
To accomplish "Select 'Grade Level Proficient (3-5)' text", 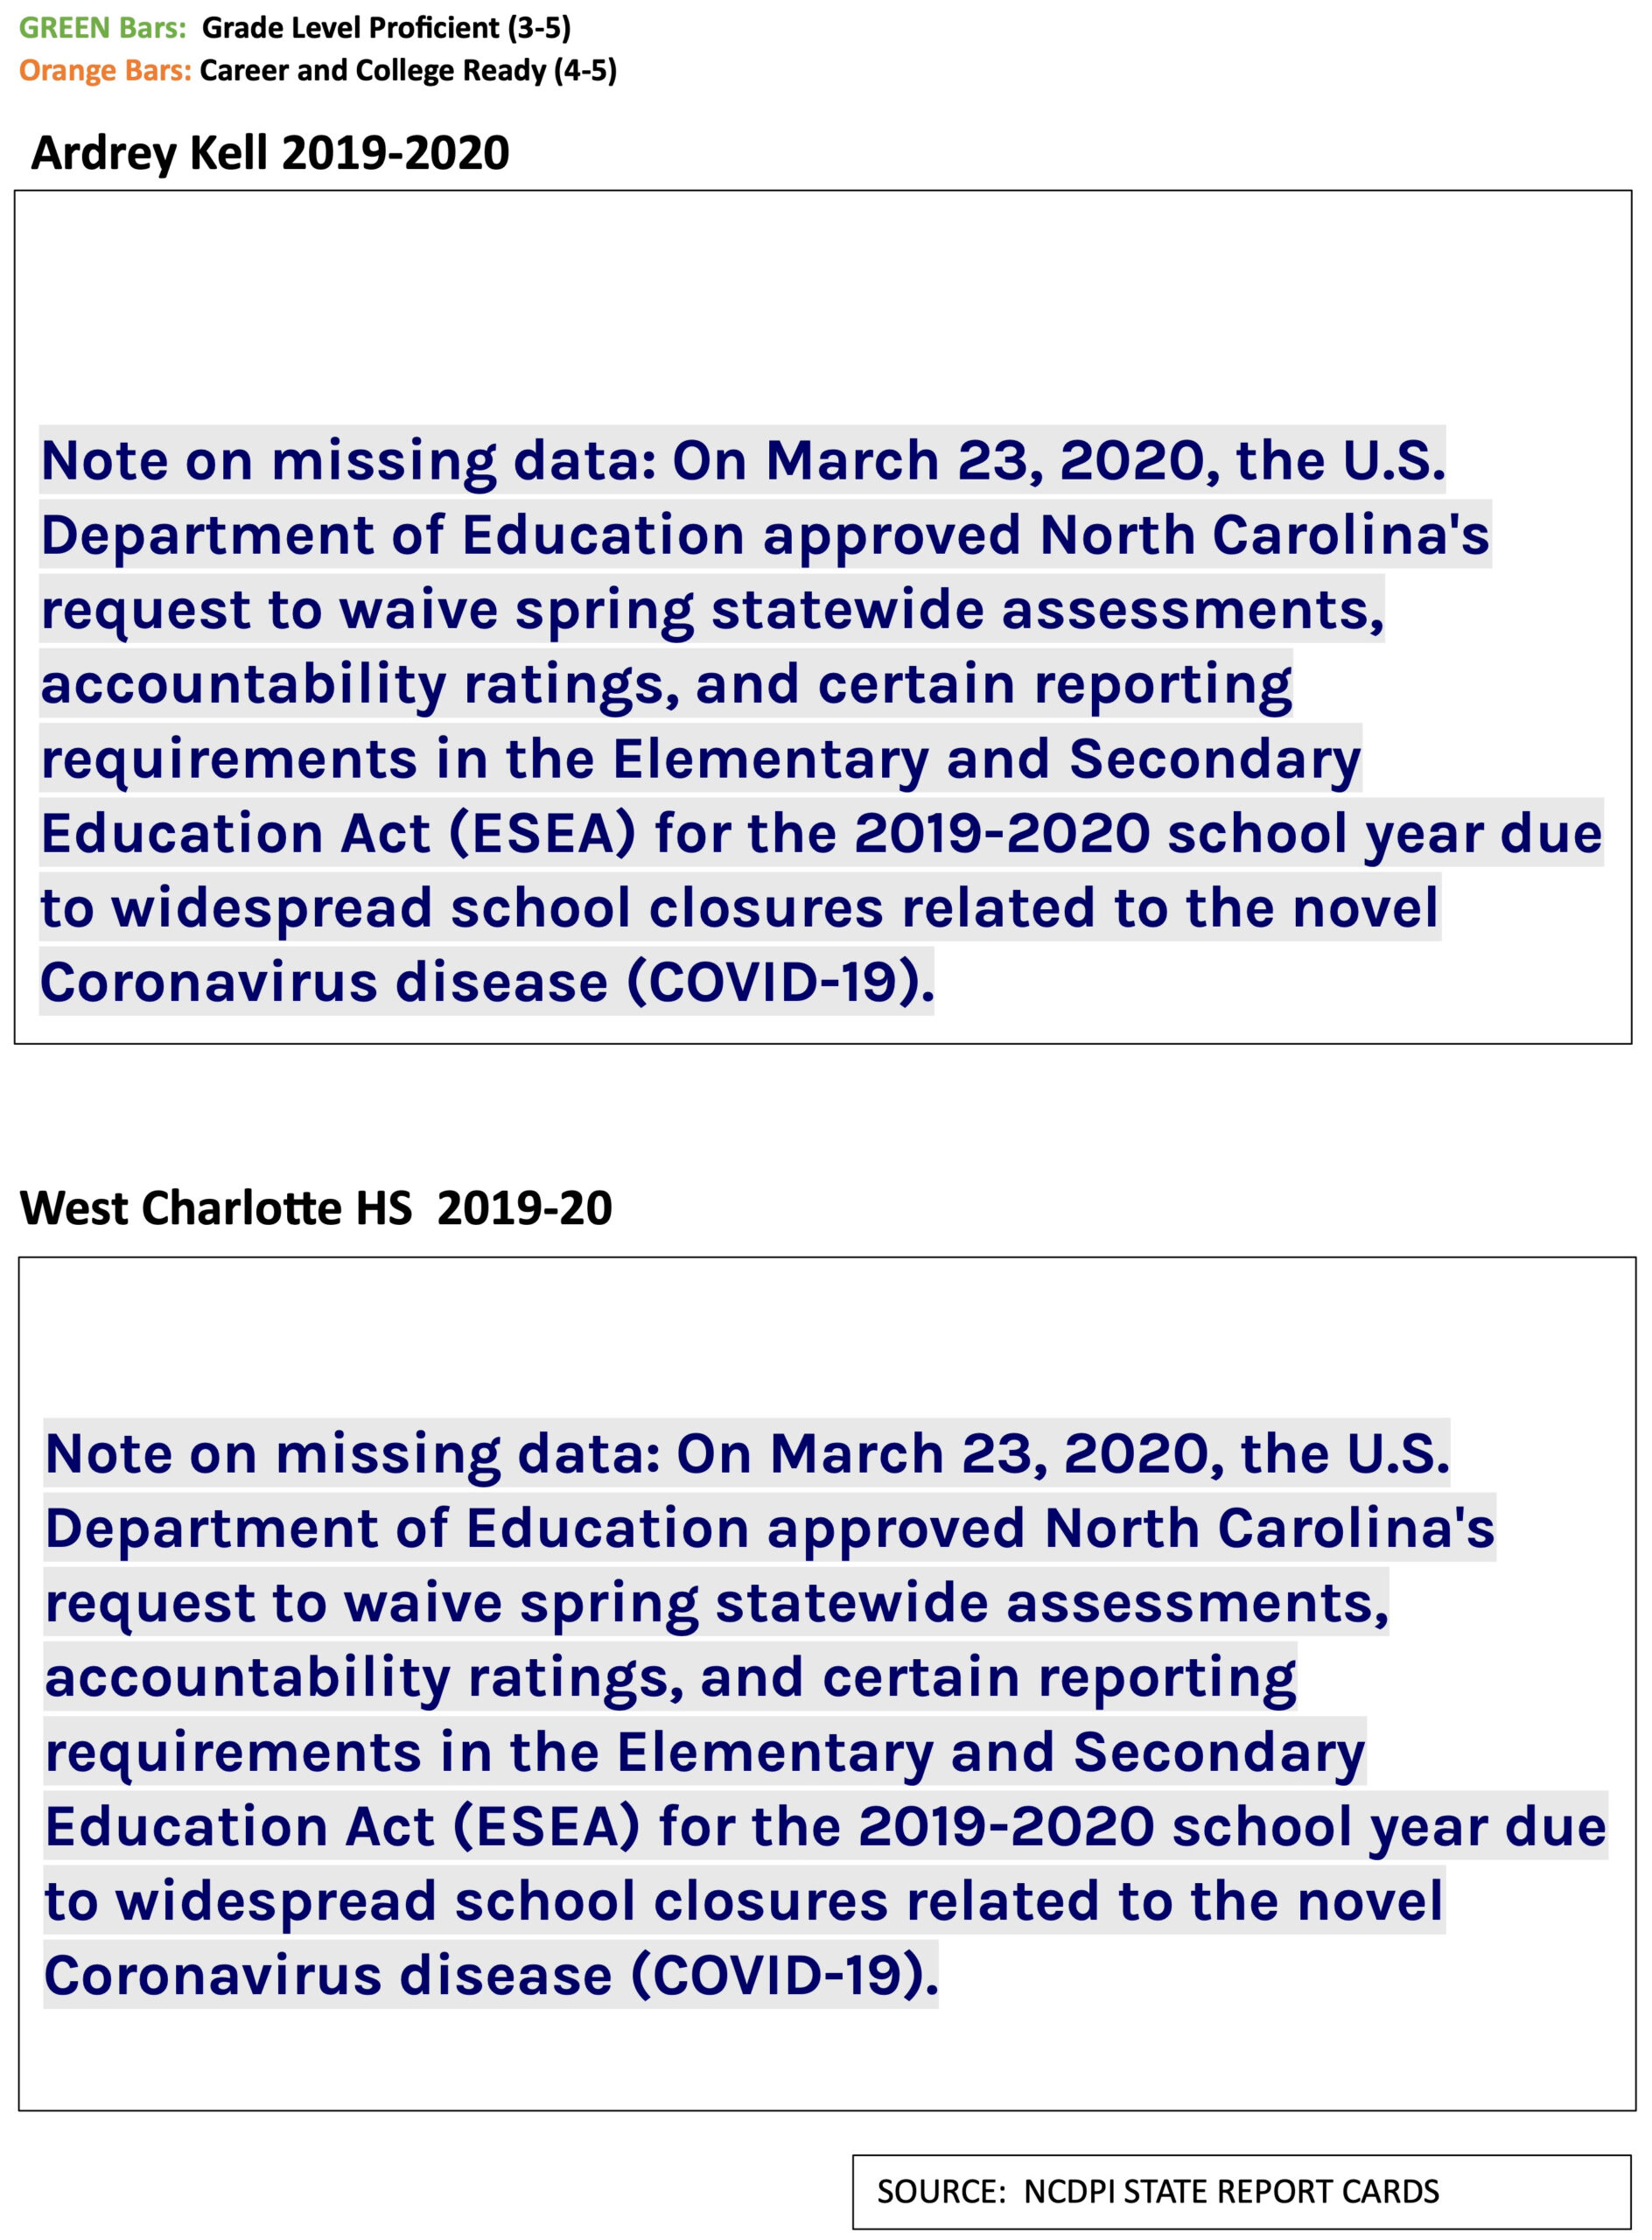I will [386, 28].
